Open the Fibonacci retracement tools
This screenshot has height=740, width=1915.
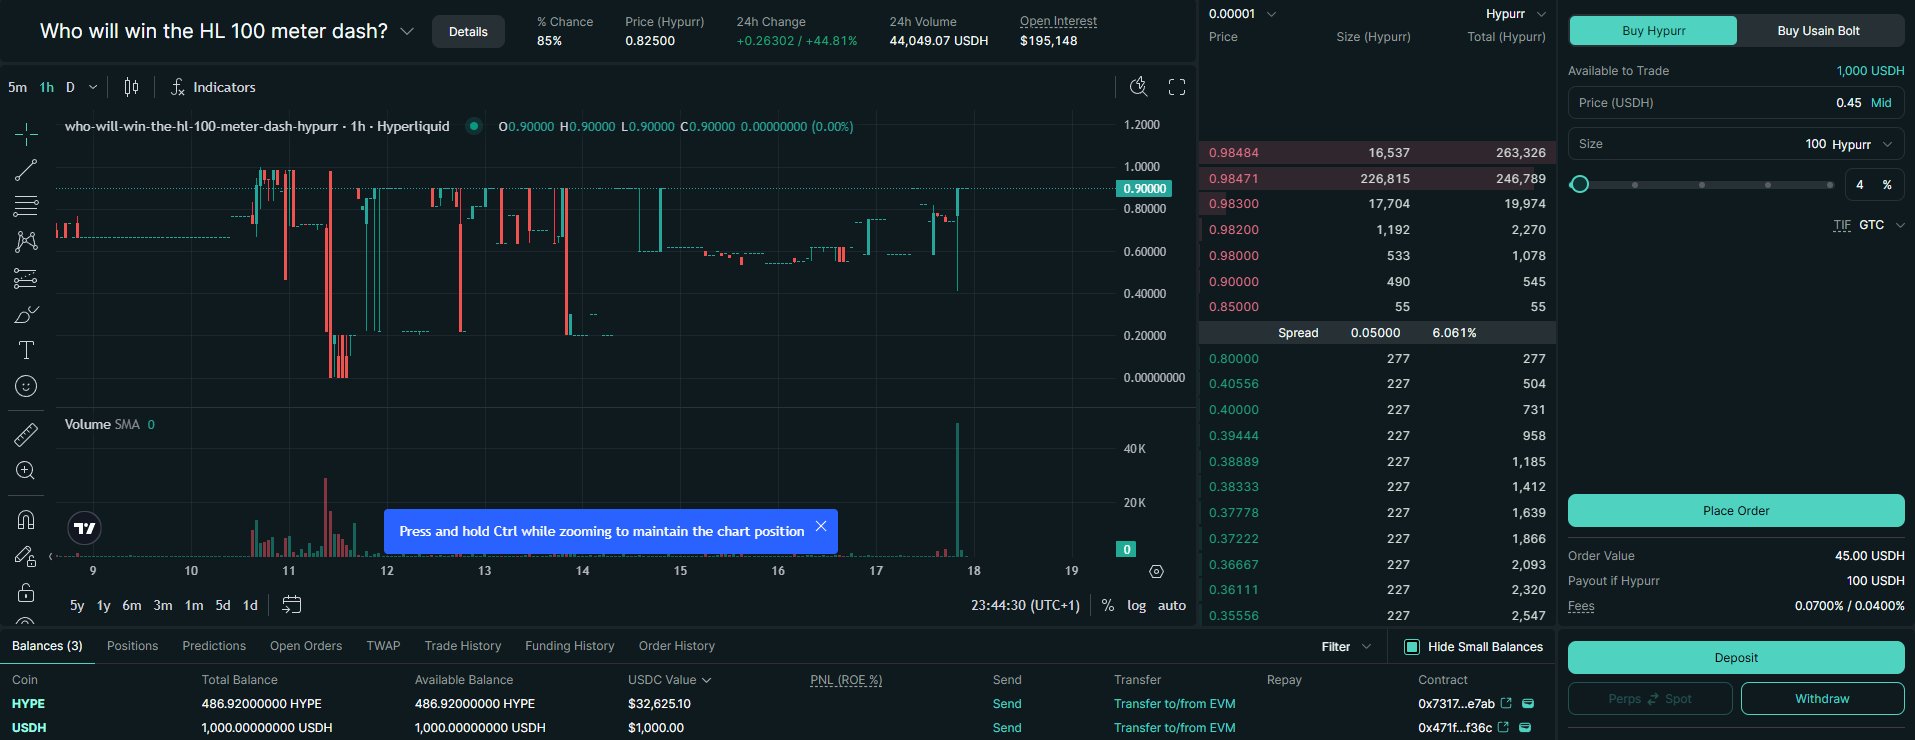[26, 206]
